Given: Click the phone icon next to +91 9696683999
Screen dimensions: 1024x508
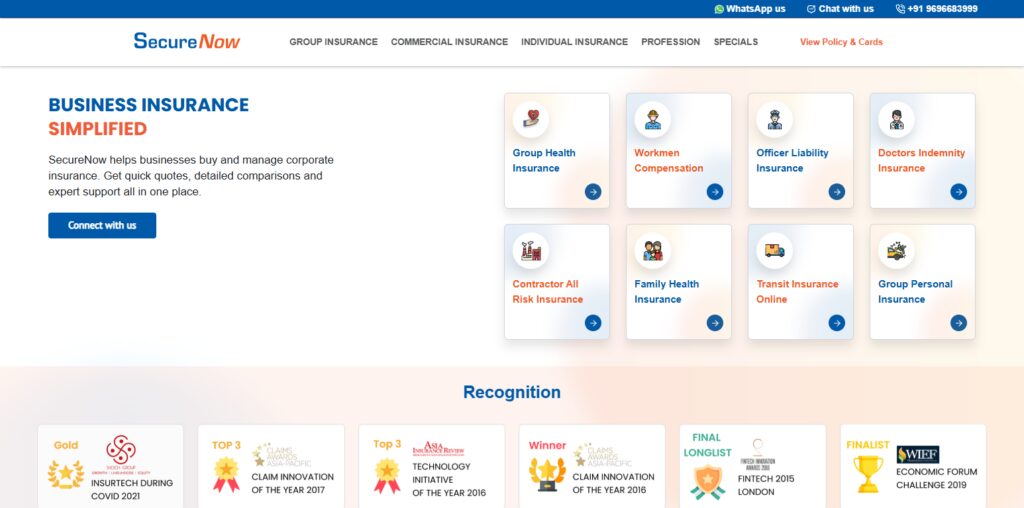Looking at the screenshot, I should (x=901, y=9).
